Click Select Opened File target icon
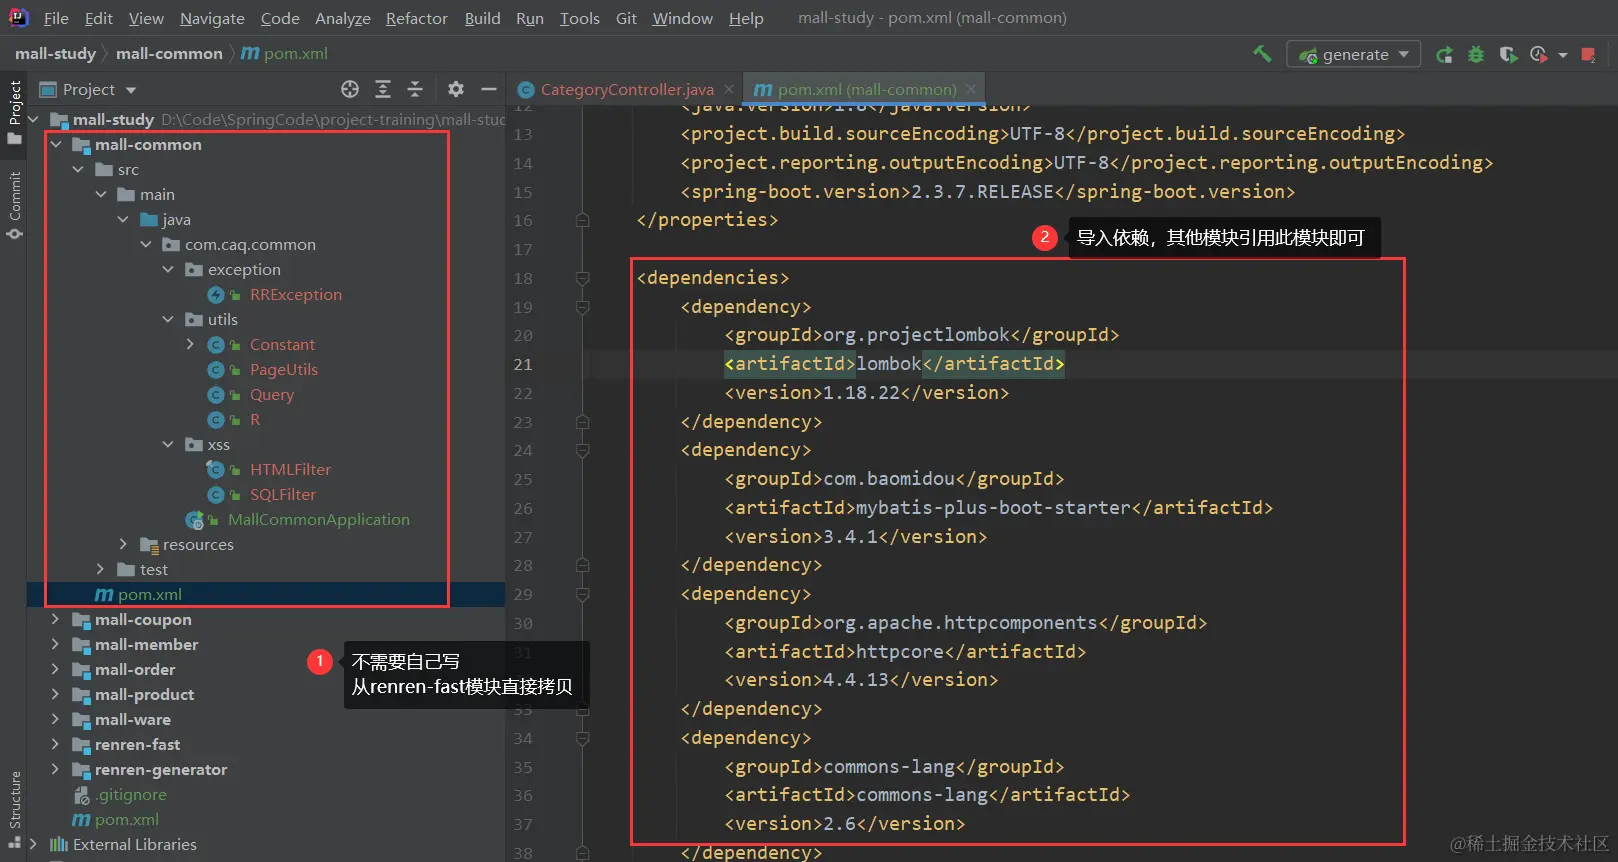The width and height of the screenshot is (1618, 862). coord(350,89)
